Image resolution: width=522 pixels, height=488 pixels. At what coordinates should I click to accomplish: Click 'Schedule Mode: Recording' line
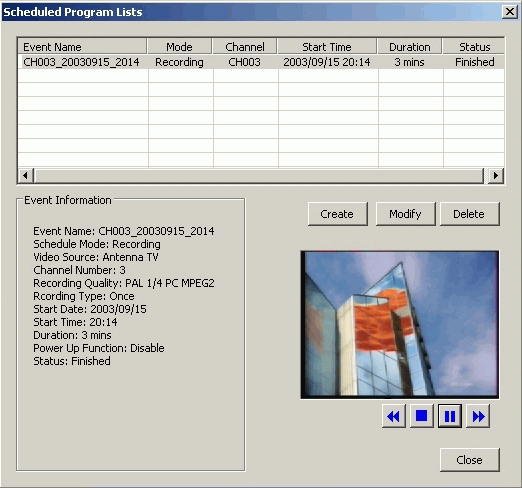click(x=97, y=244)
